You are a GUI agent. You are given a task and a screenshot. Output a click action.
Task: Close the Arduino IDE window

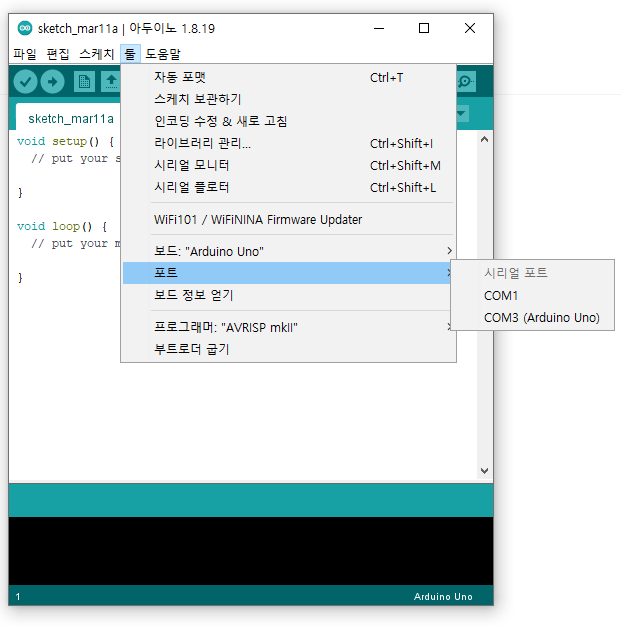(470, 28)
